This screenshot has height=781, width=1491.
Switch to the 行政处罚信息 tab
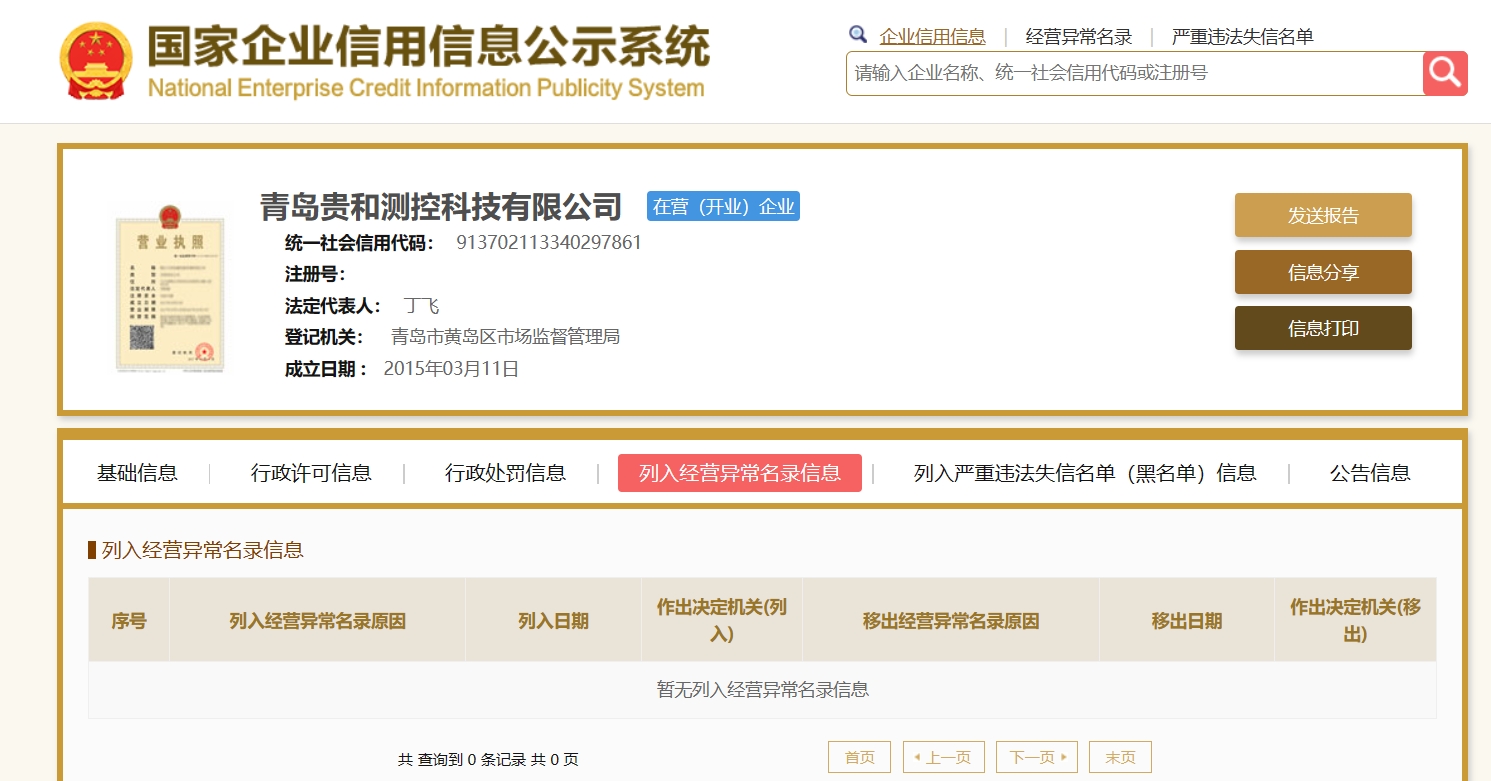(505, 473)
